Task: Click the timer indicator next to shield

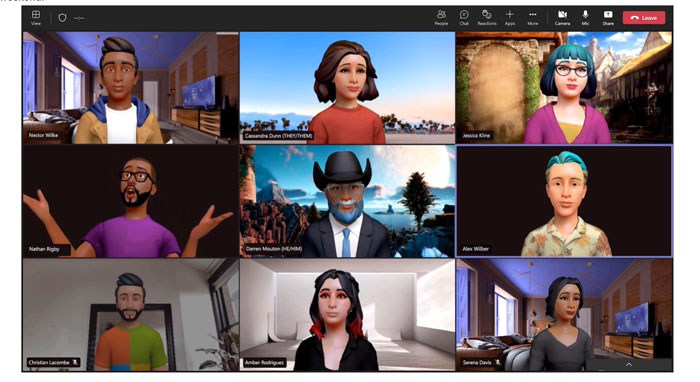Action: pyautogui.click(x=79, y=18)
